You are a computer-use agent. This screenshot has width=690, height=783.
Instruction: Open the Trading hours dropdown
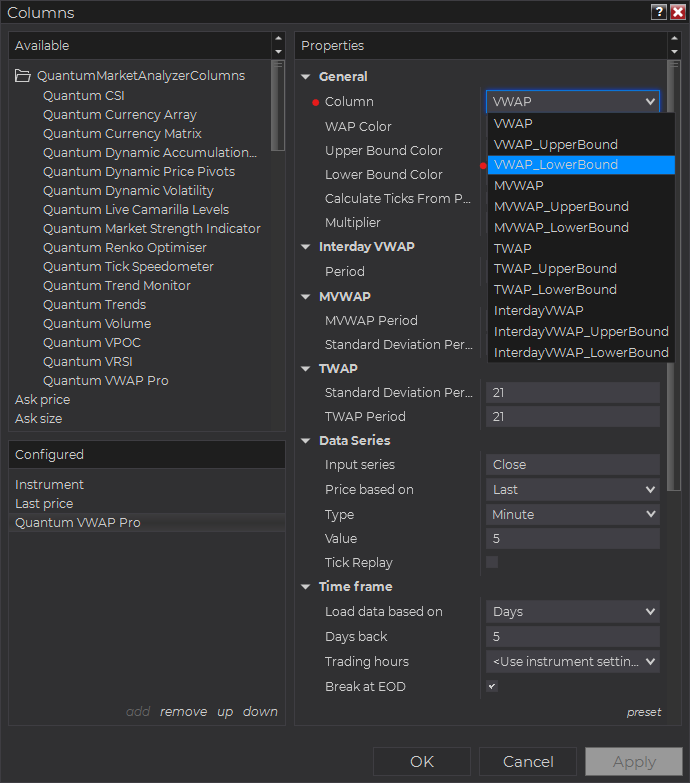[573, 662]
